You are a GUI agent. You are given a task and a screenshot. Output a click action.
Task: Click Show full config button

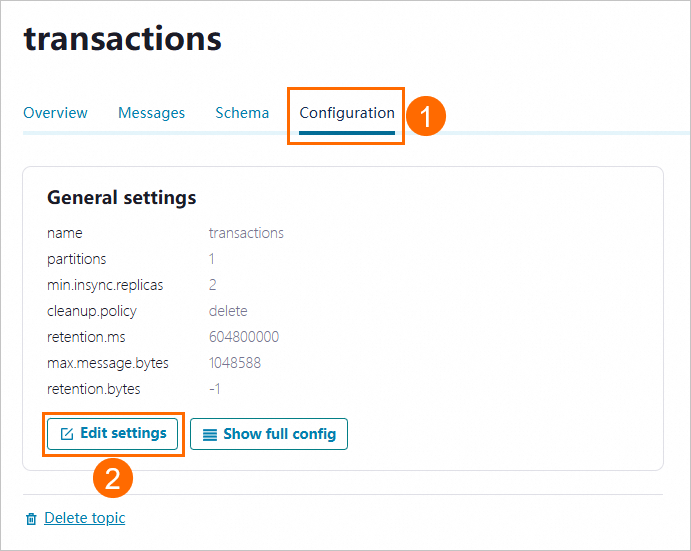269,434
